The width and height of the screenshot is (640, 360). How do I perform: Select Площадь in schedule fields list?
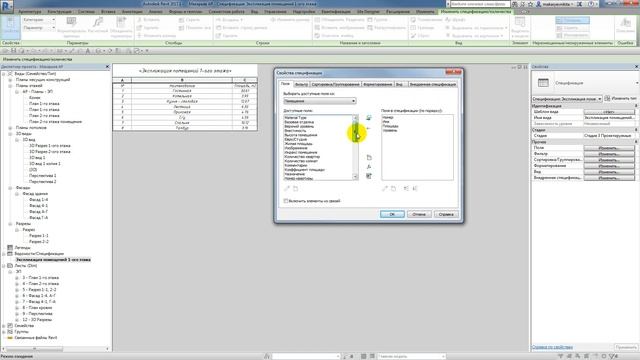(x=391, y=126)
